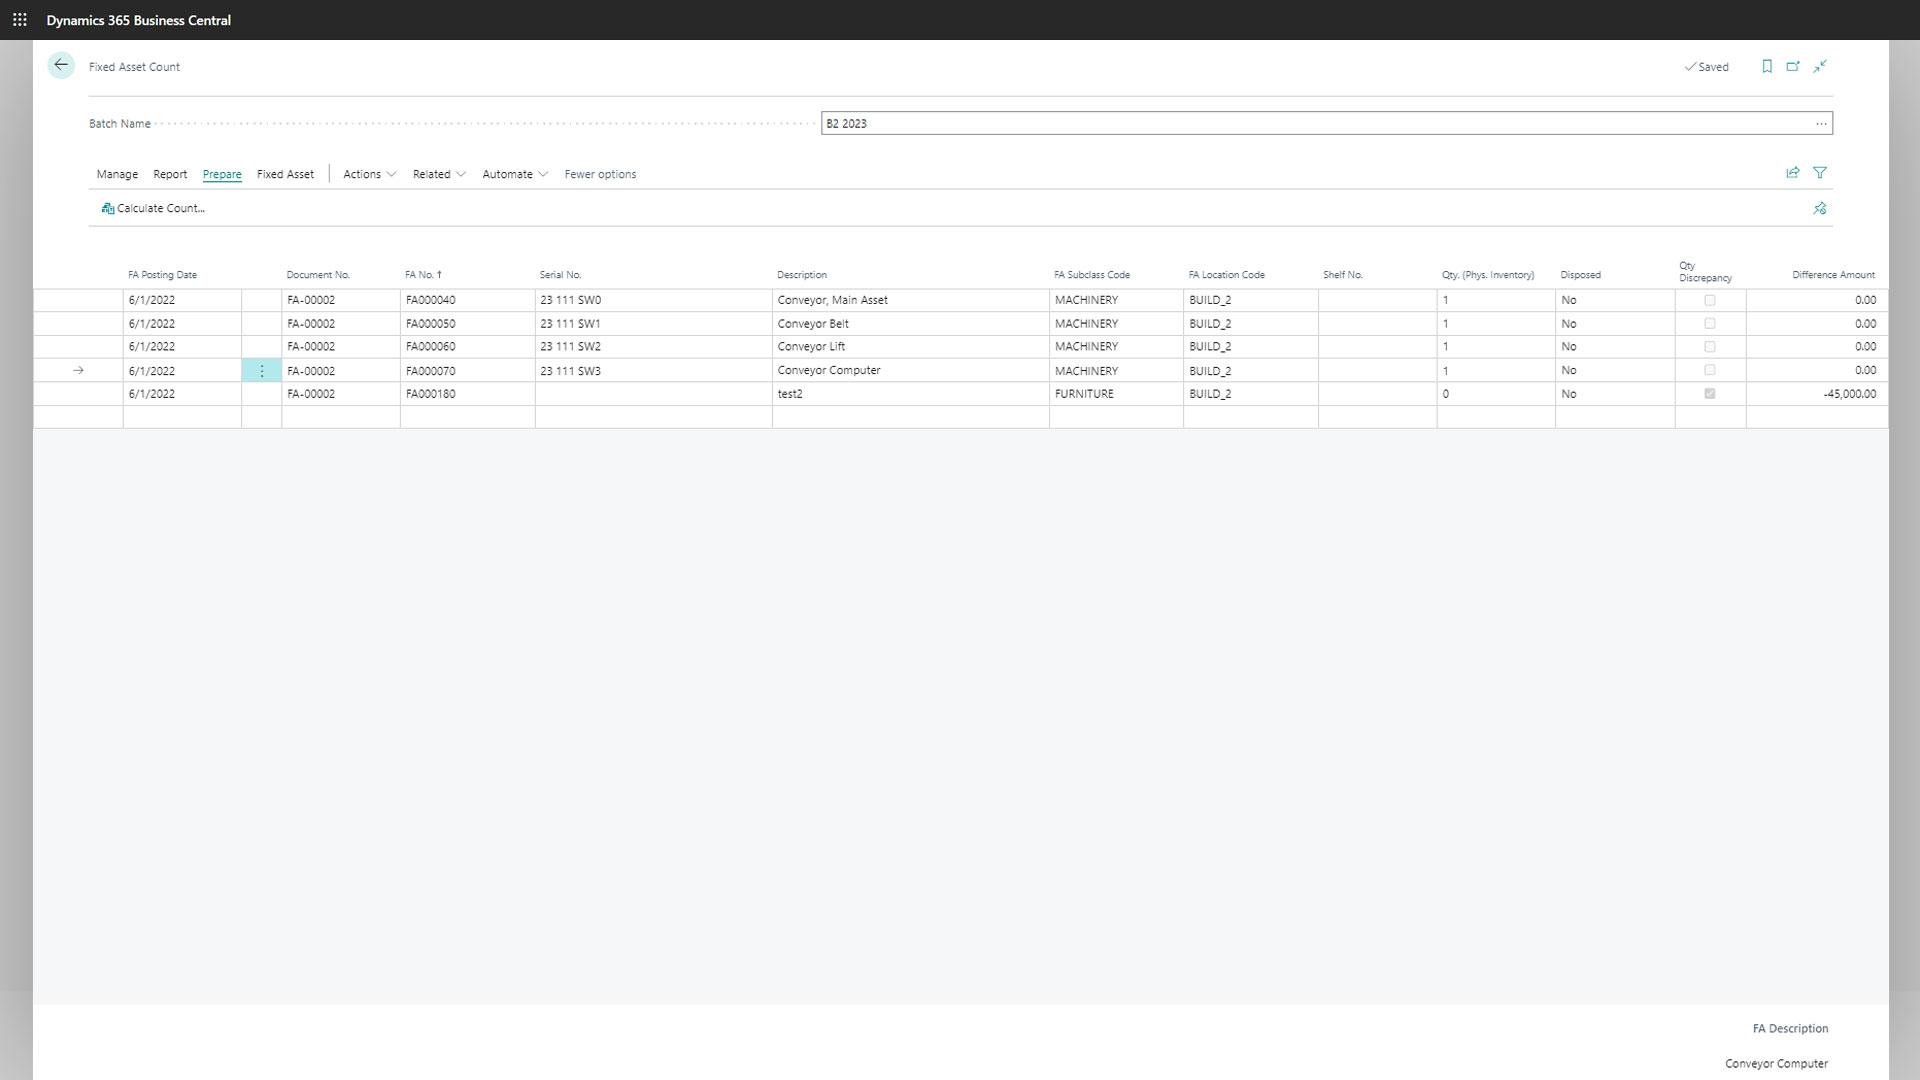Switch to the Manage tab
Viewport: 1920px width, 1080px height.
point(117,174)
